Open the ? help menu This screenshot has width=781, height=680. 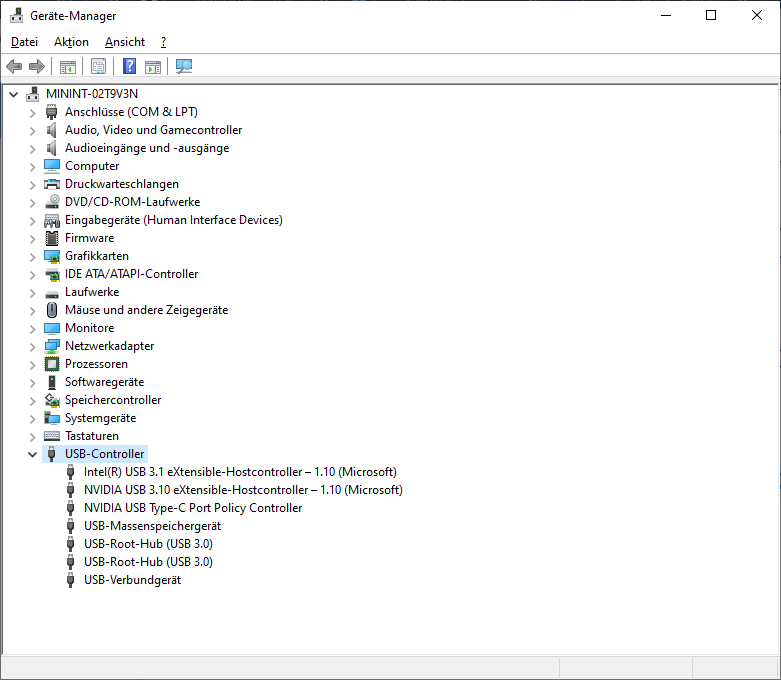(x=163, y=42)
